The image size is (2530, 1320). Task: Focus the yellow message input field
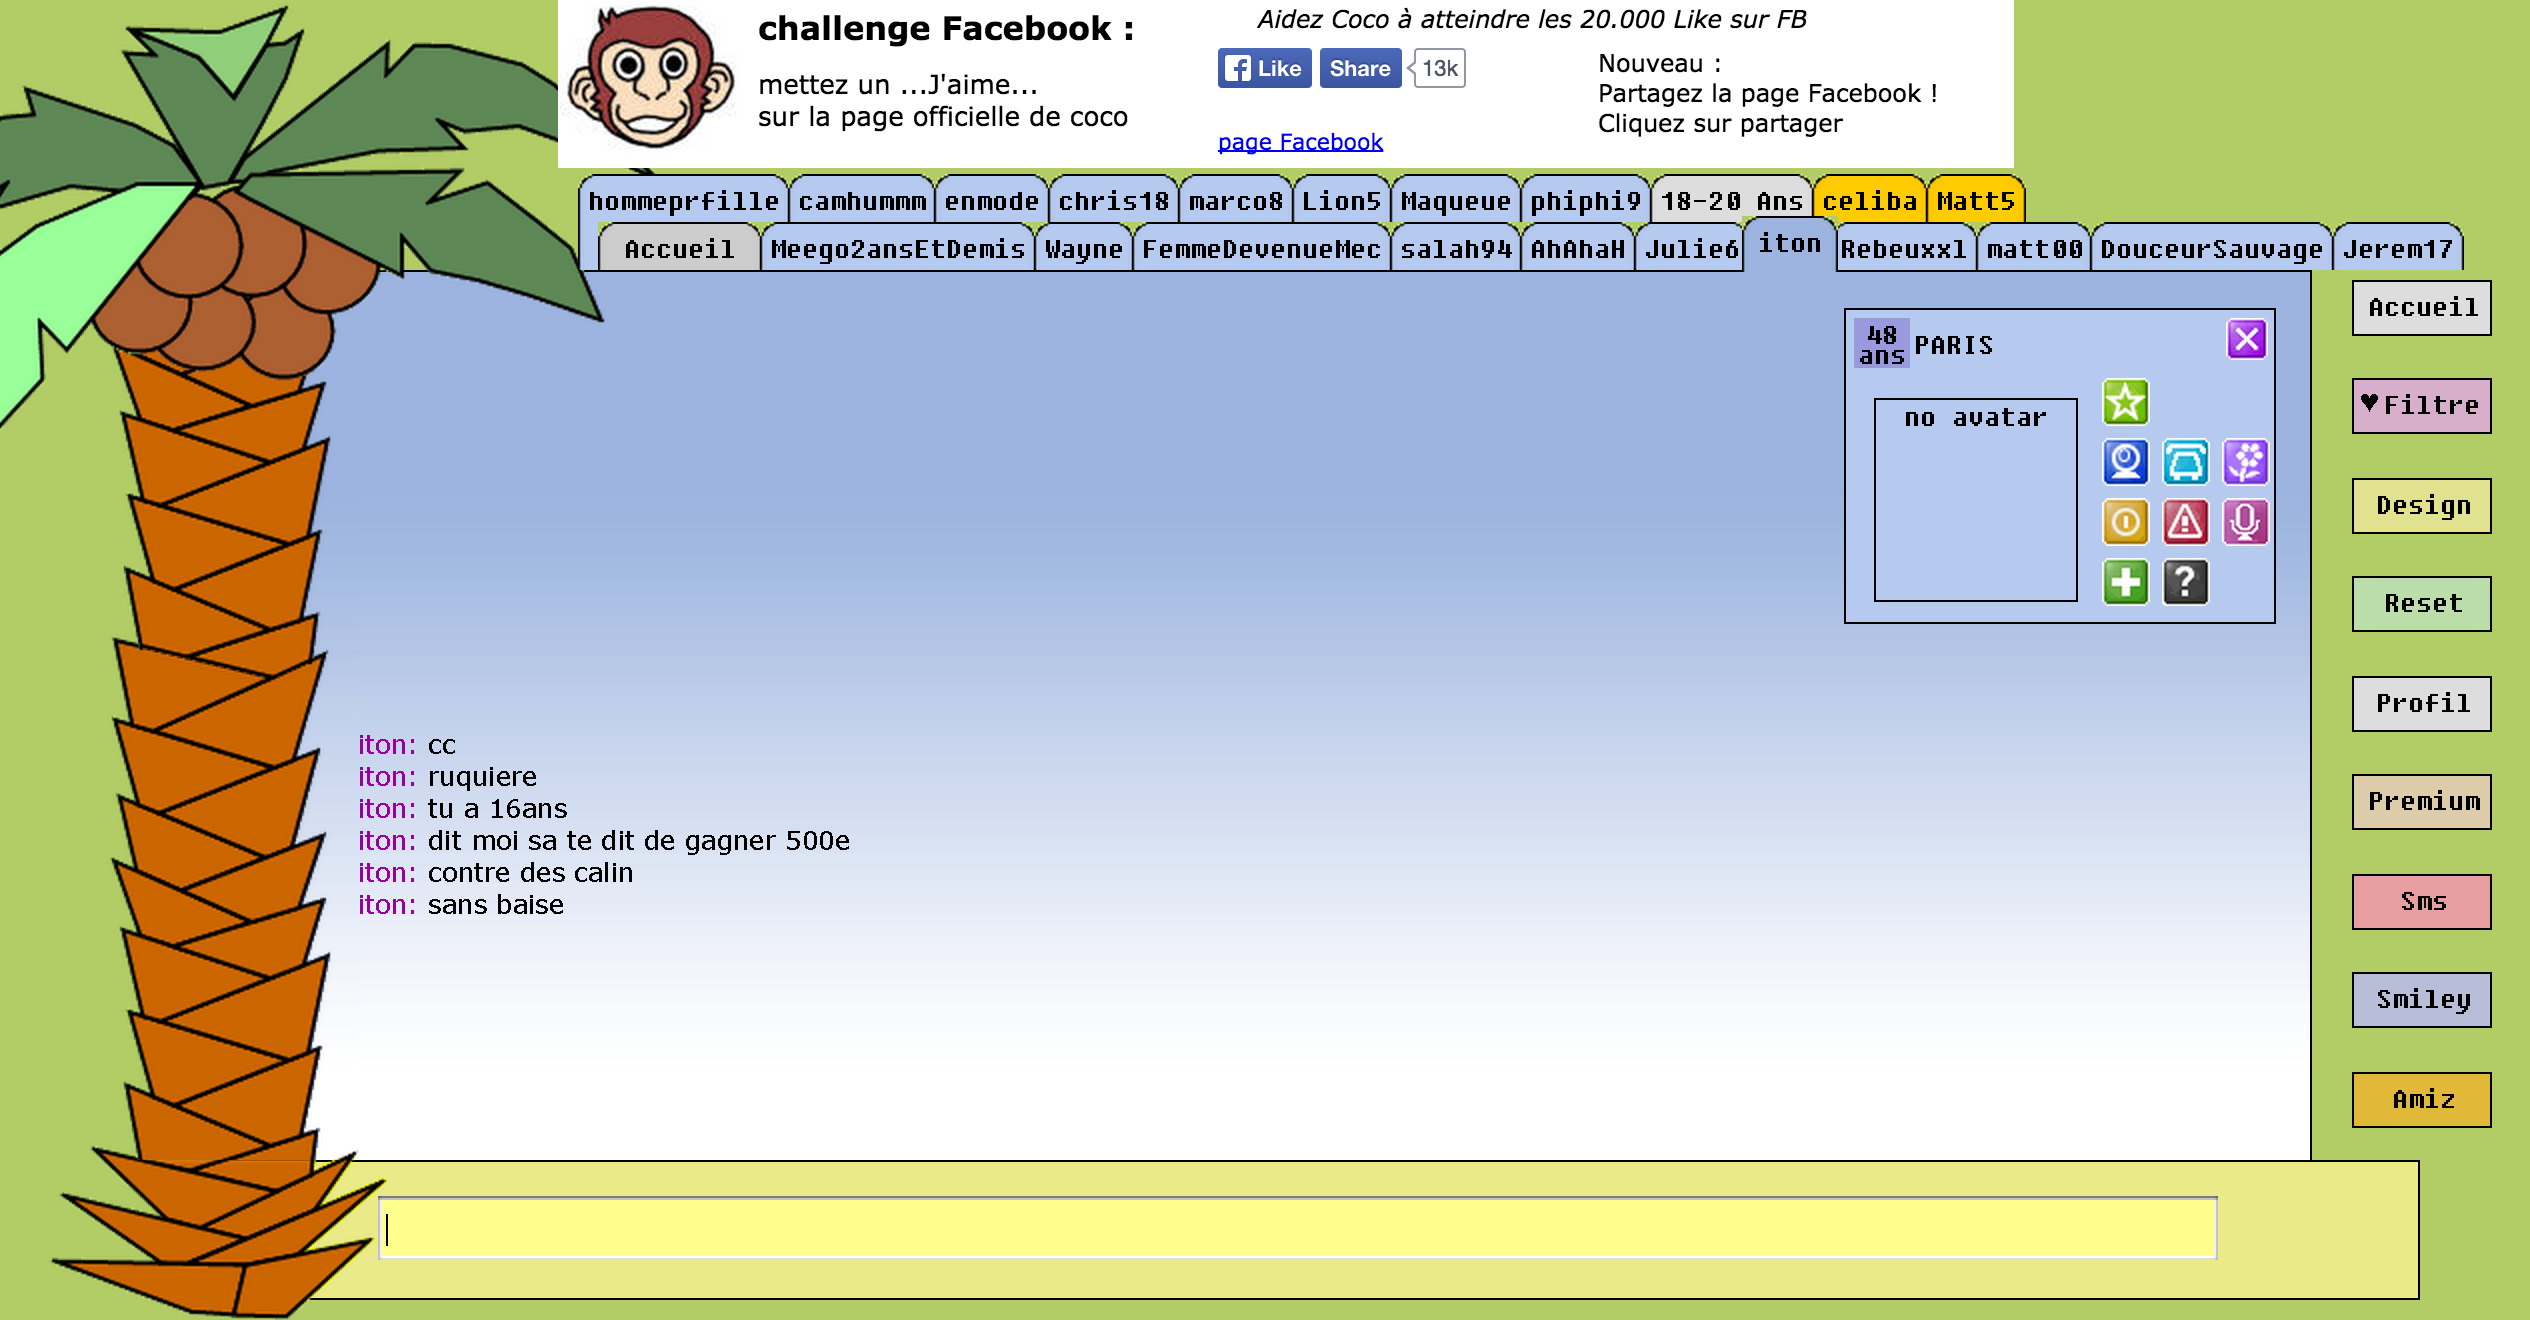coord(1297,1228)
